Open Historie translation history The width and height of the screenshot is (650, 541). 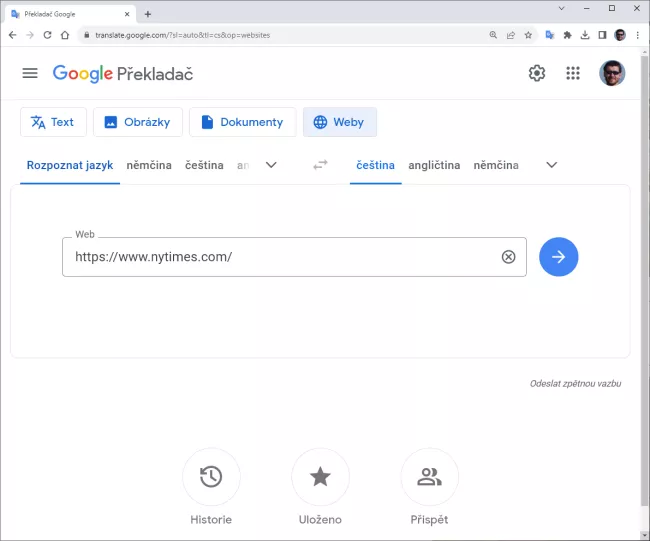click(211, 477)
